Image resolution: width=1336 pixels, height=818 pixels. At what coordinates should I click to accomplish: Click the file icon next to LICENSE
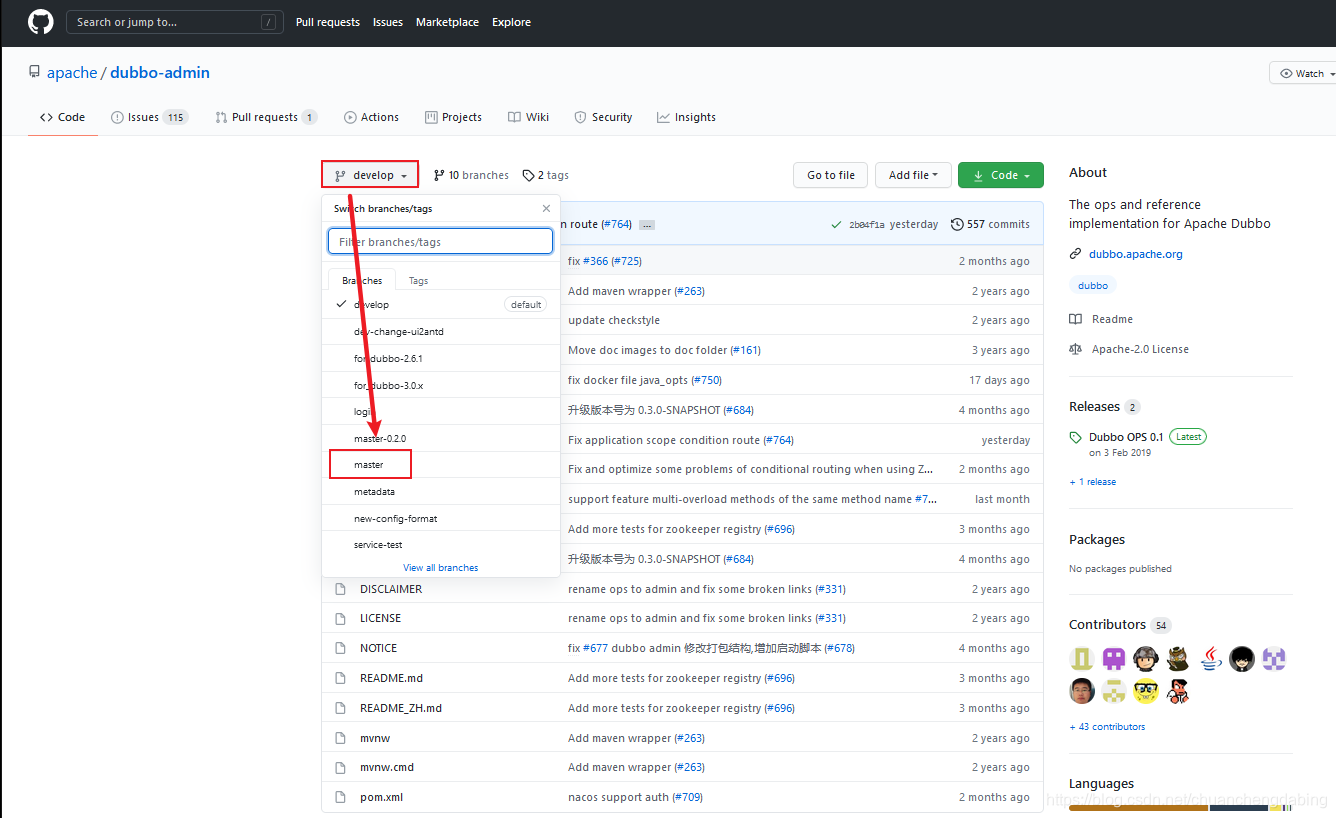click(340, 618)
